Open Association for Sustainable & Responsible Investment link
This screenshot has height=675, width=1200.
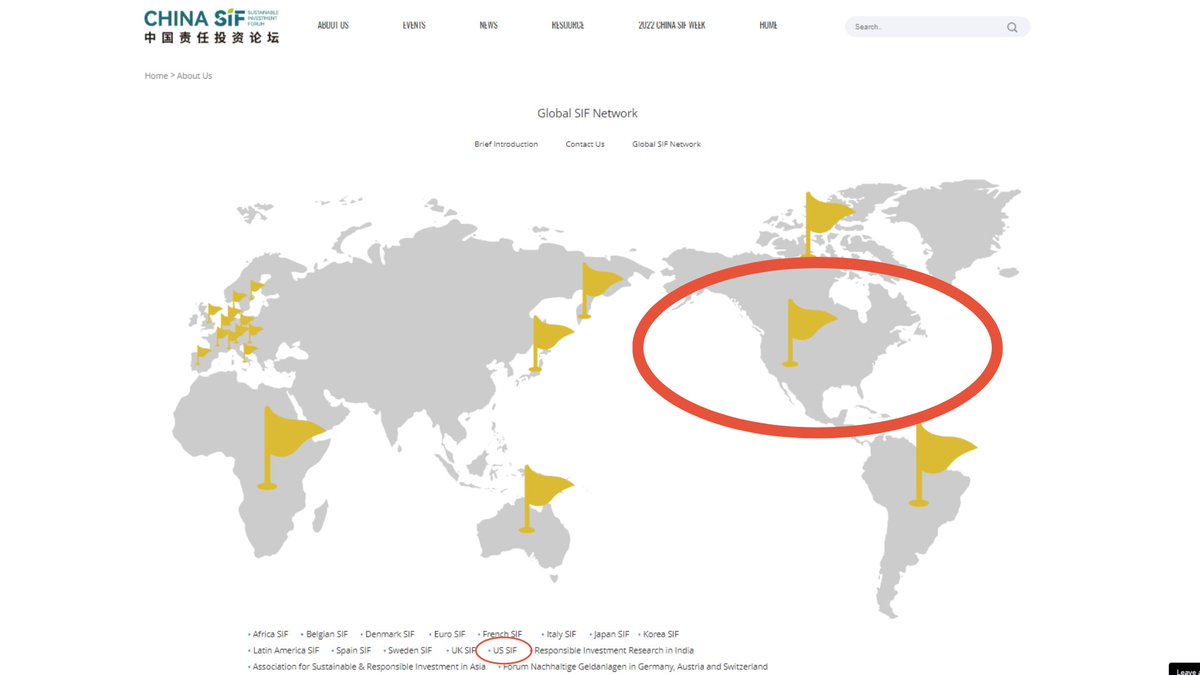click(369, 666)
